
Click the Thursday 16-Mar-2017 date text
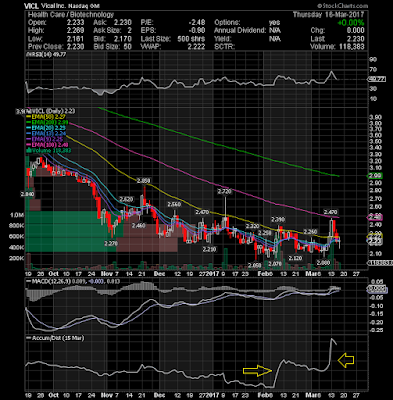pos(328,14)
